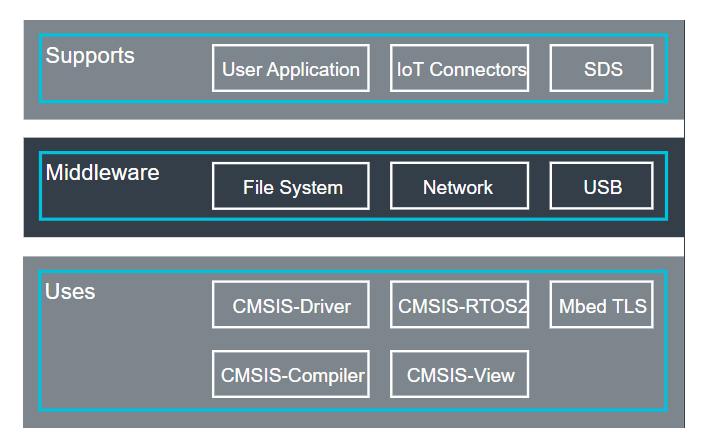Viewport: 712px width, 447px height.
Task: Click the white gap between Middleware and Uses
Action: pos(350,246)
